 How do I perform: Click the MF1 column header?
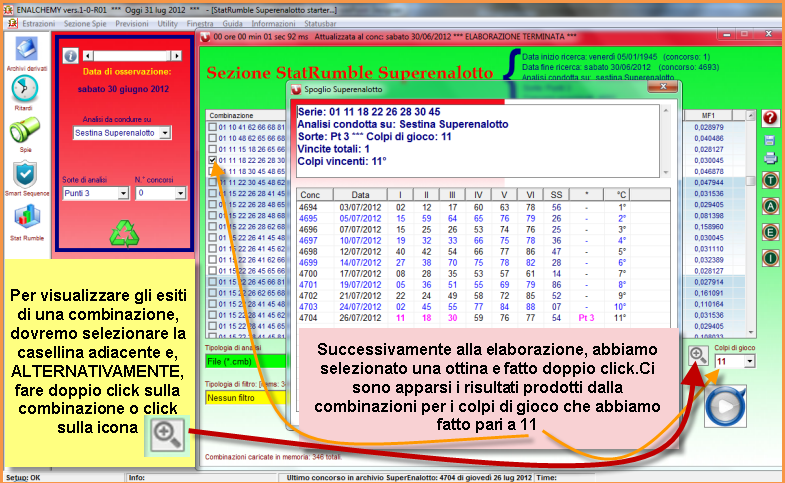(x=708, y=115)
